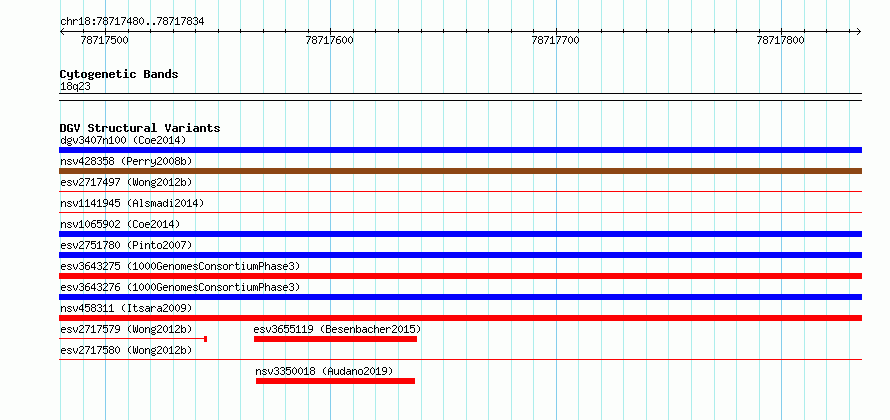Click the chr18:78717480..78717834 region label
This screenshot has height=420, width=890.
132,22
